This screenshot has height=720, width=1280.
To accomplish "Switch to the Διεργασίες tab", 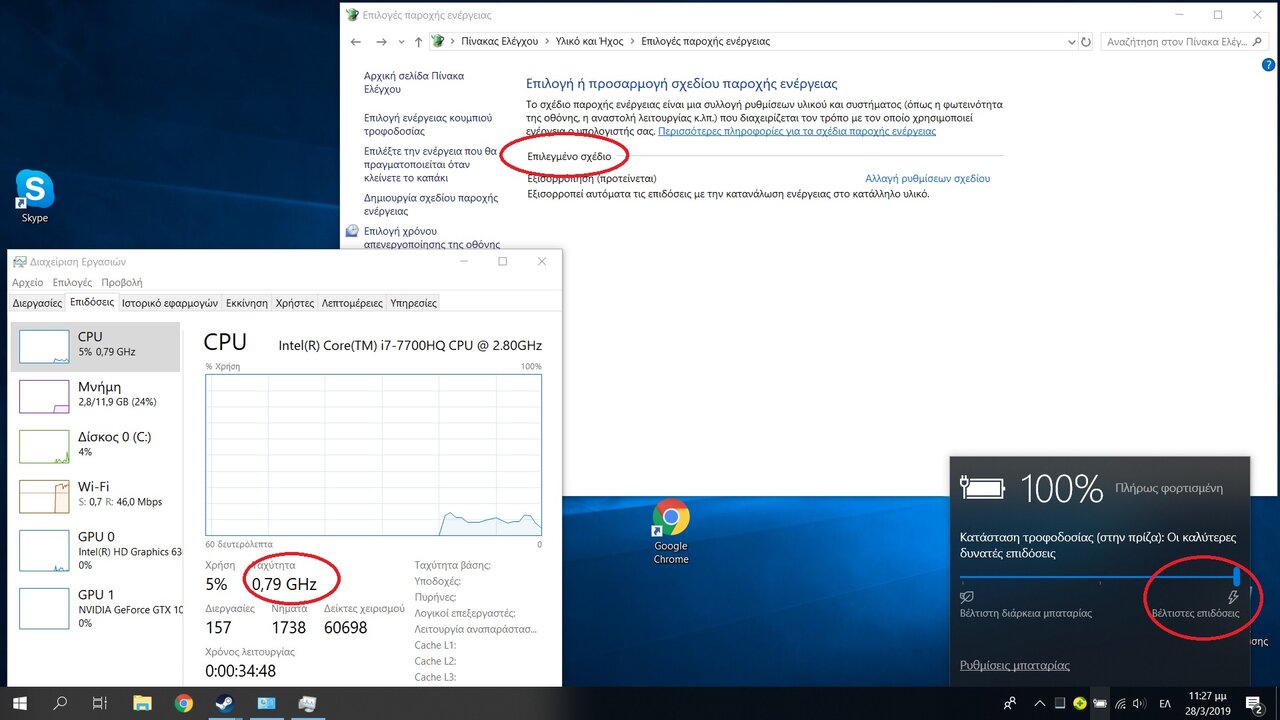I will [x=38, y=303].
